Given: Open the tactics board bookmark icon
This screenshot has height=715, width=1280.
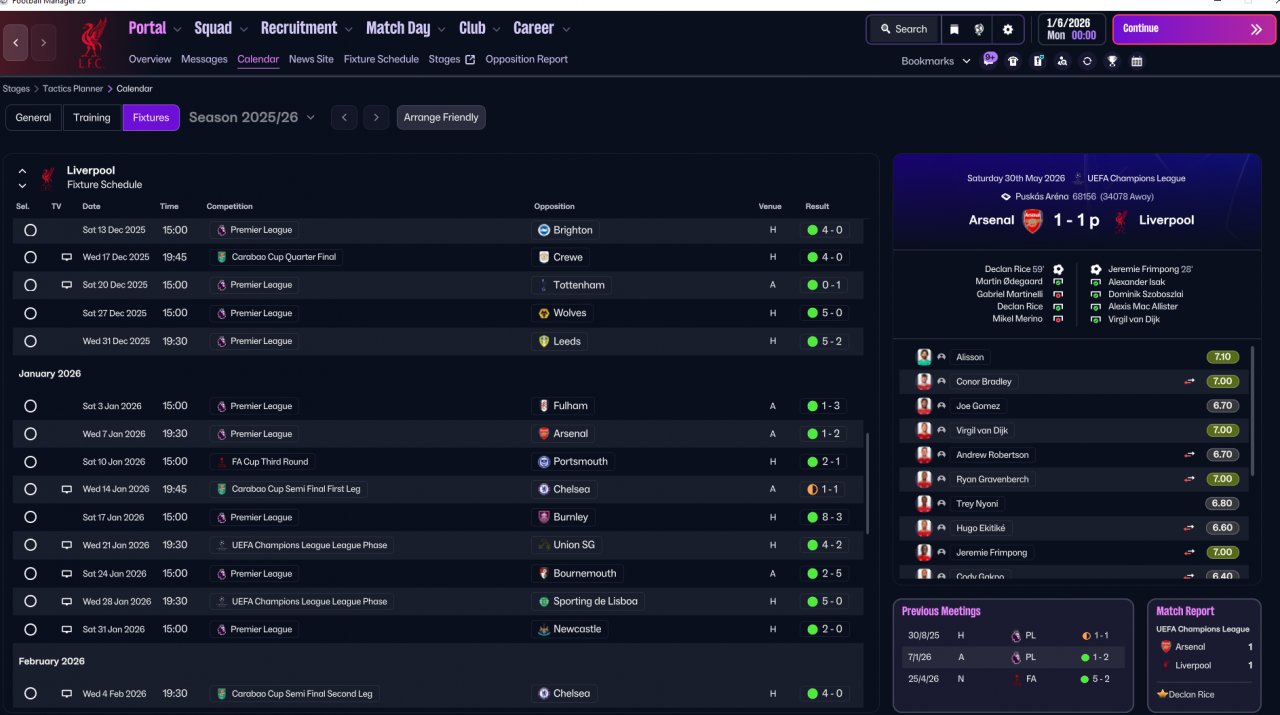Looking at the screenshot, I should click(x=1038, y=61).
